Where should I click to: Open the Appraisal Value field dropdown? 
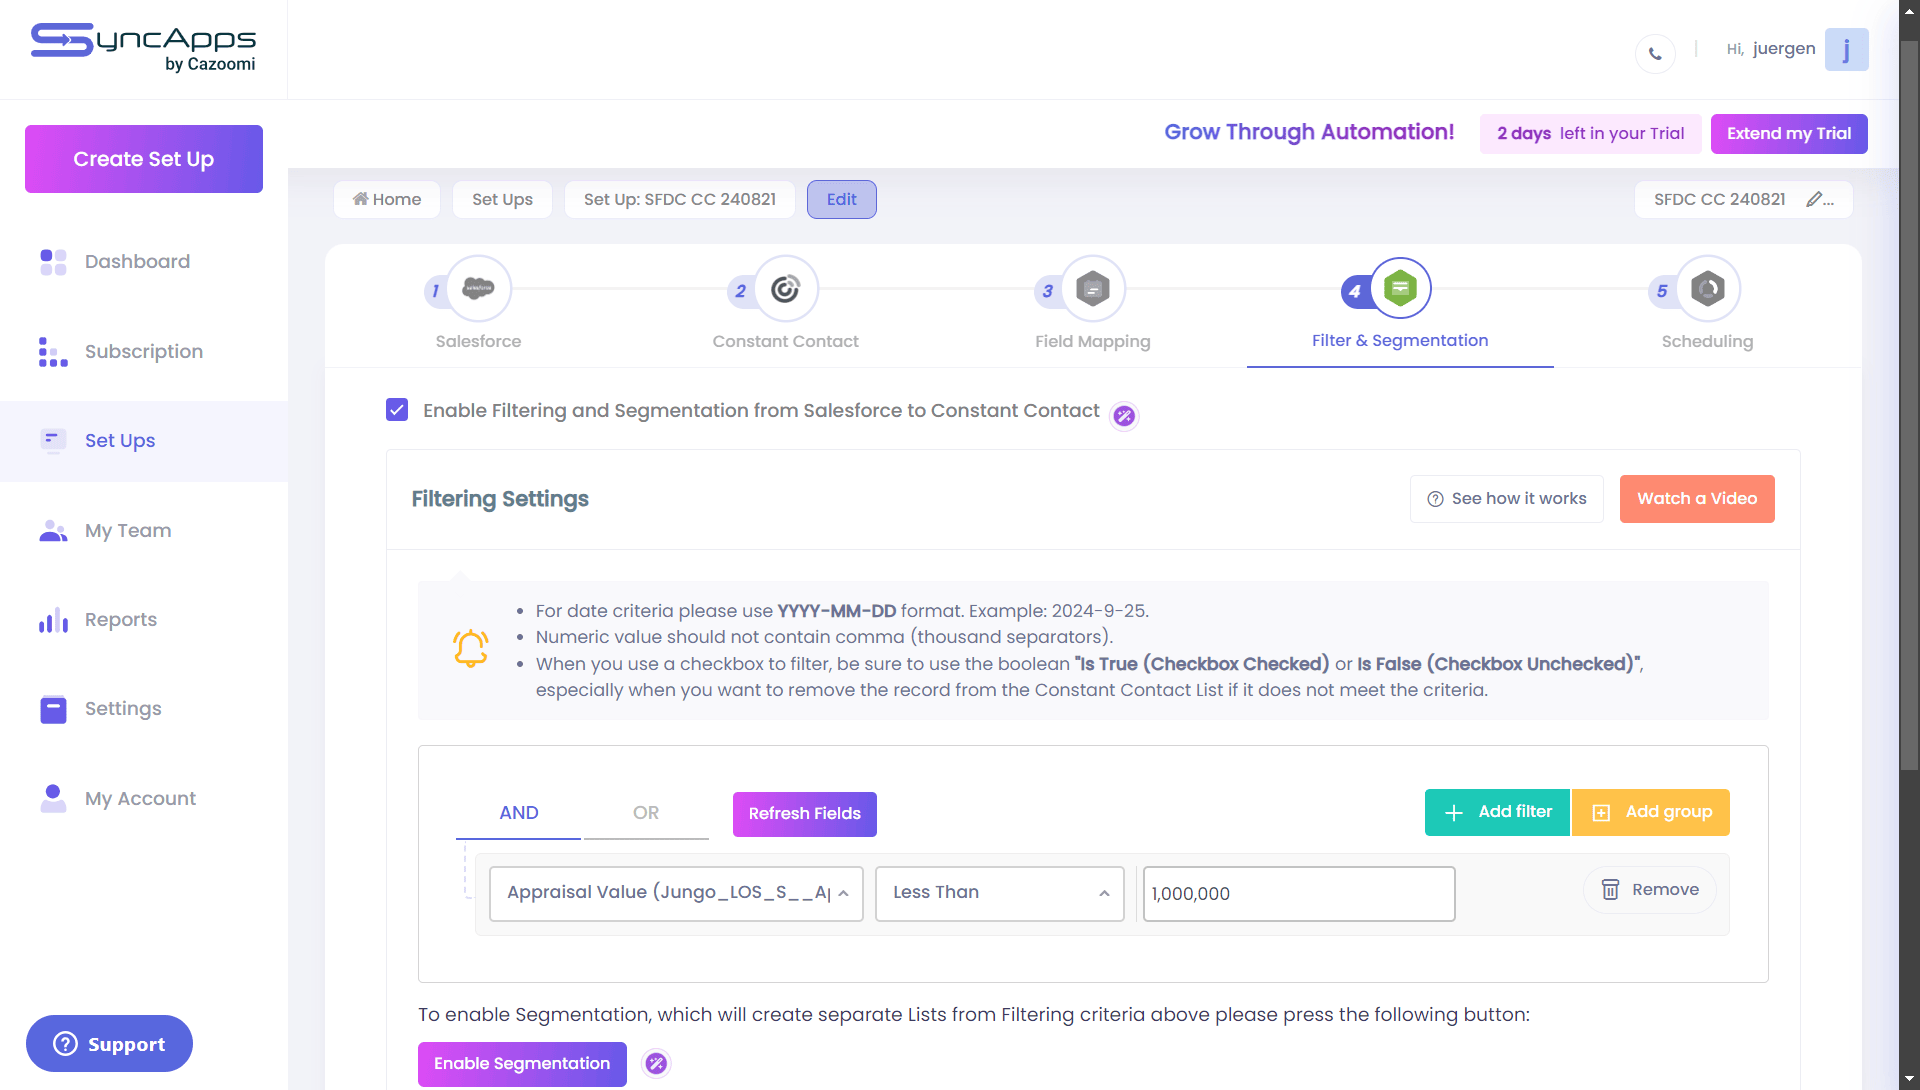(676, 893)
